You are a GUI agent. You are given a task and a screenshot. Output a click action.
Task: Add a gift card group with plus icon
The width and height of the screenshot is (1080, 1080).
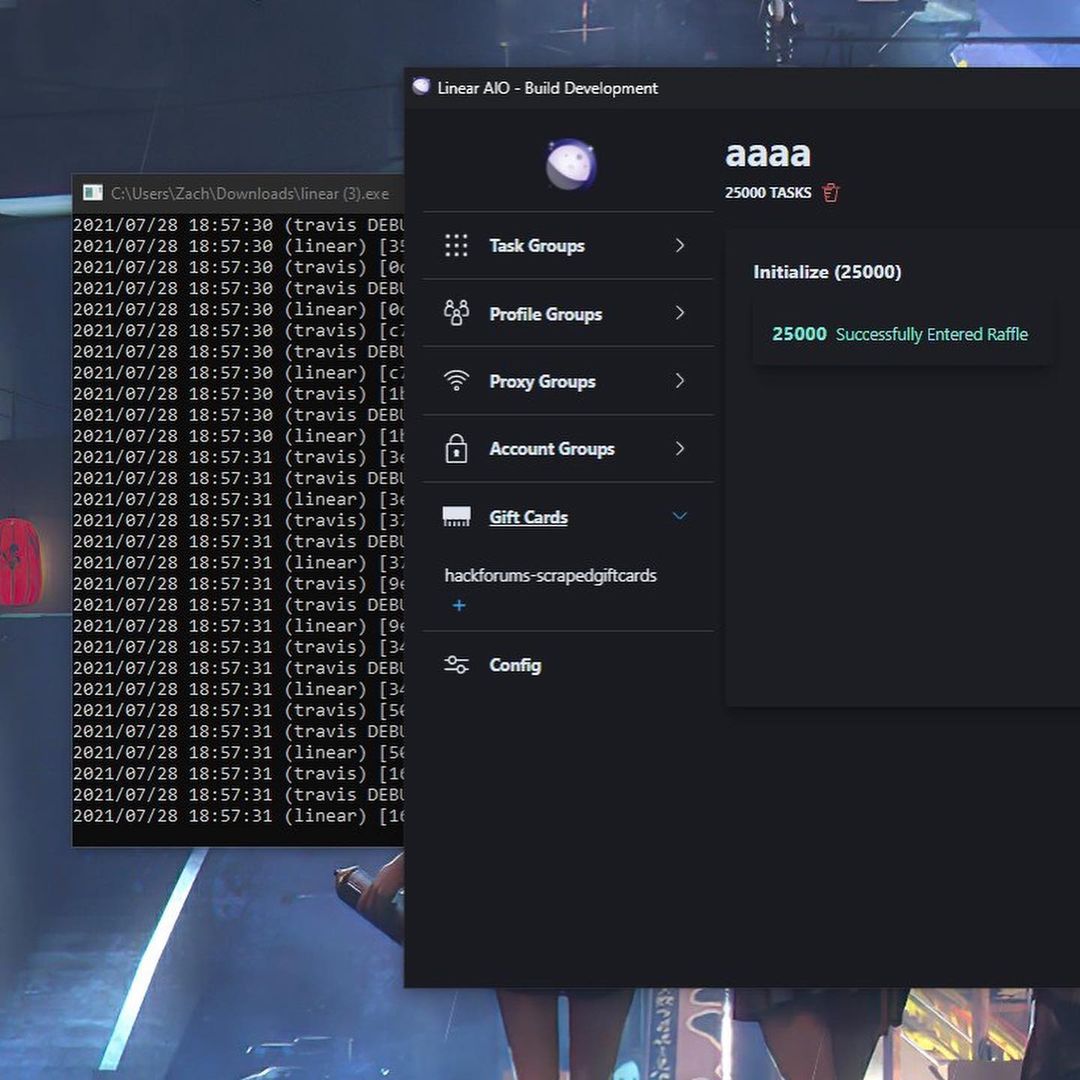pos(459,605)
